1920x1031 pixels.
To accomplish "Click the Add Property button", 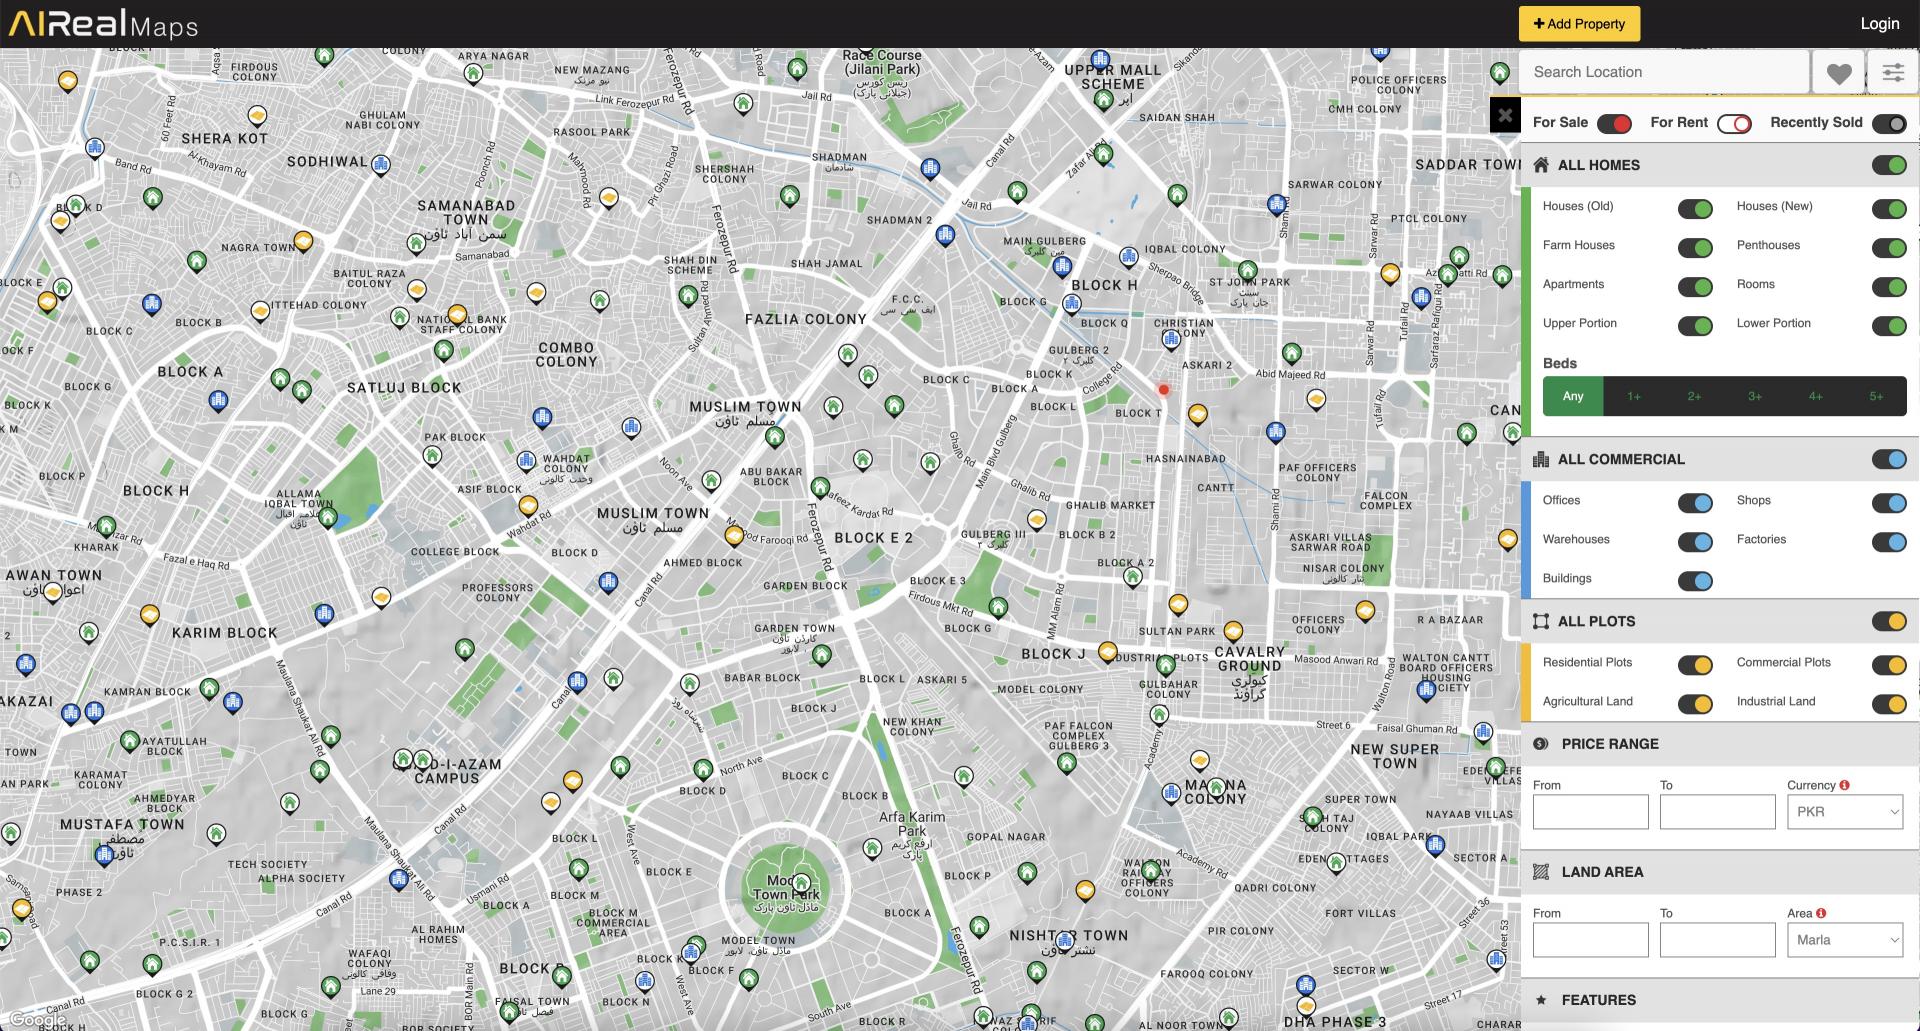I will tap(1579, 24).
